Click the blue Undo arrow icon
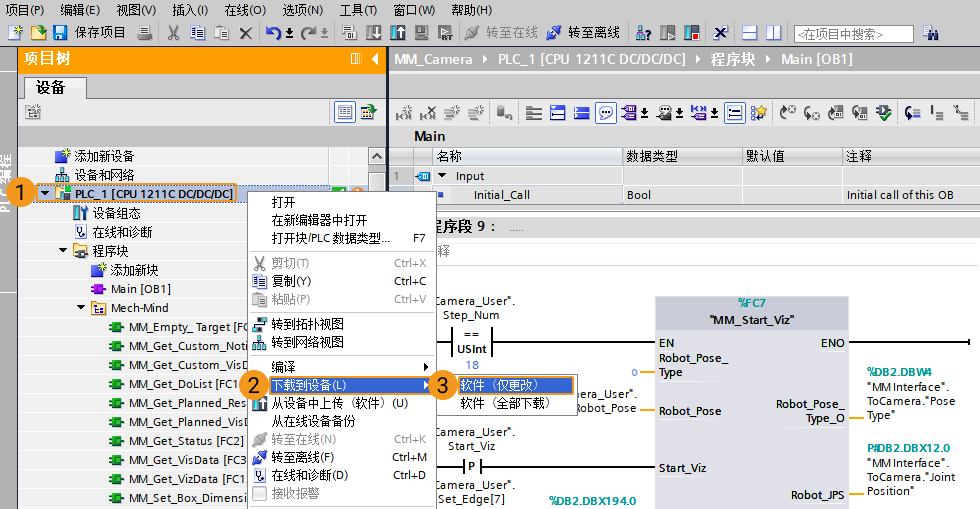Screen dimensions: 980x509 coord(273,33)
